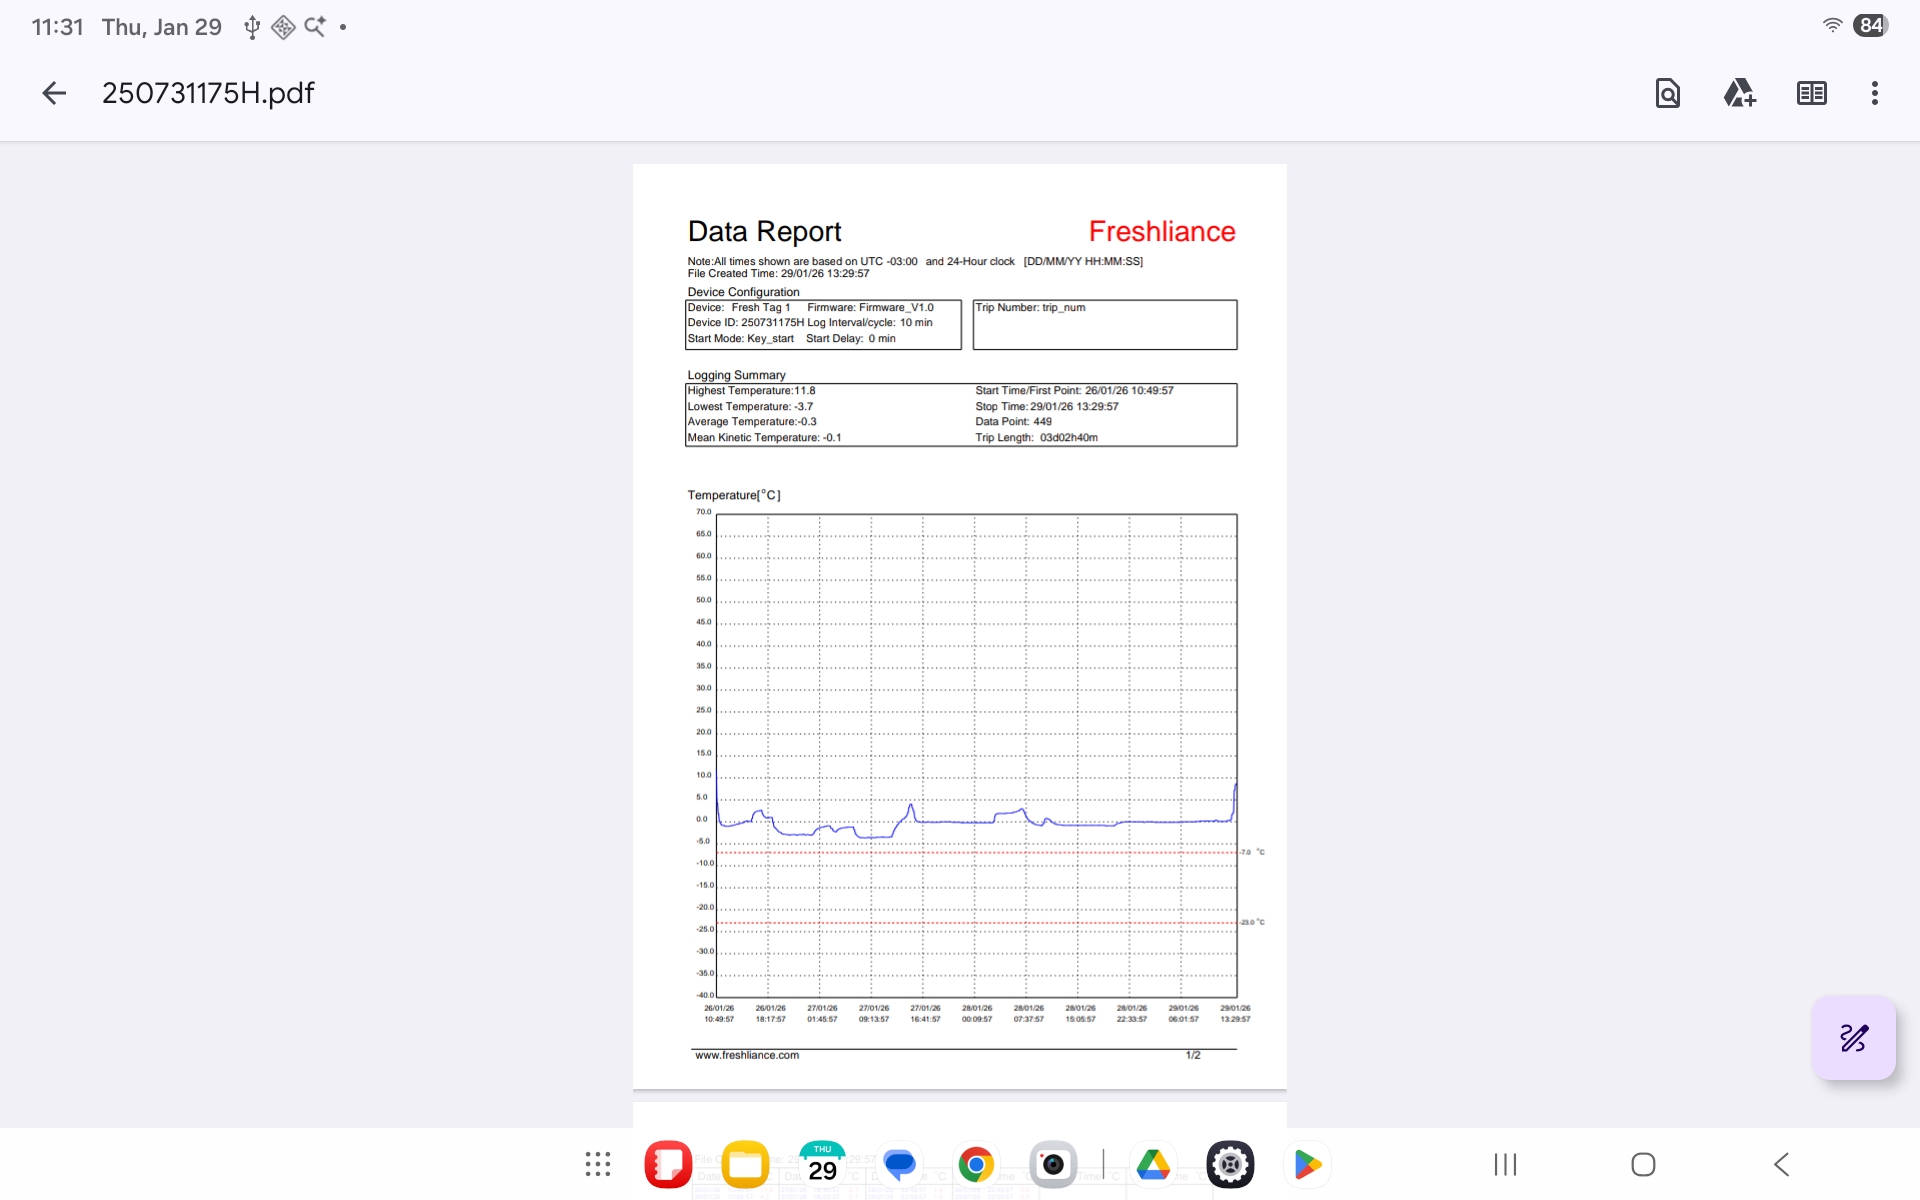Open the yellow Files app icon
Viewport: 1920px width, 1200px height.
[745, 1164]
